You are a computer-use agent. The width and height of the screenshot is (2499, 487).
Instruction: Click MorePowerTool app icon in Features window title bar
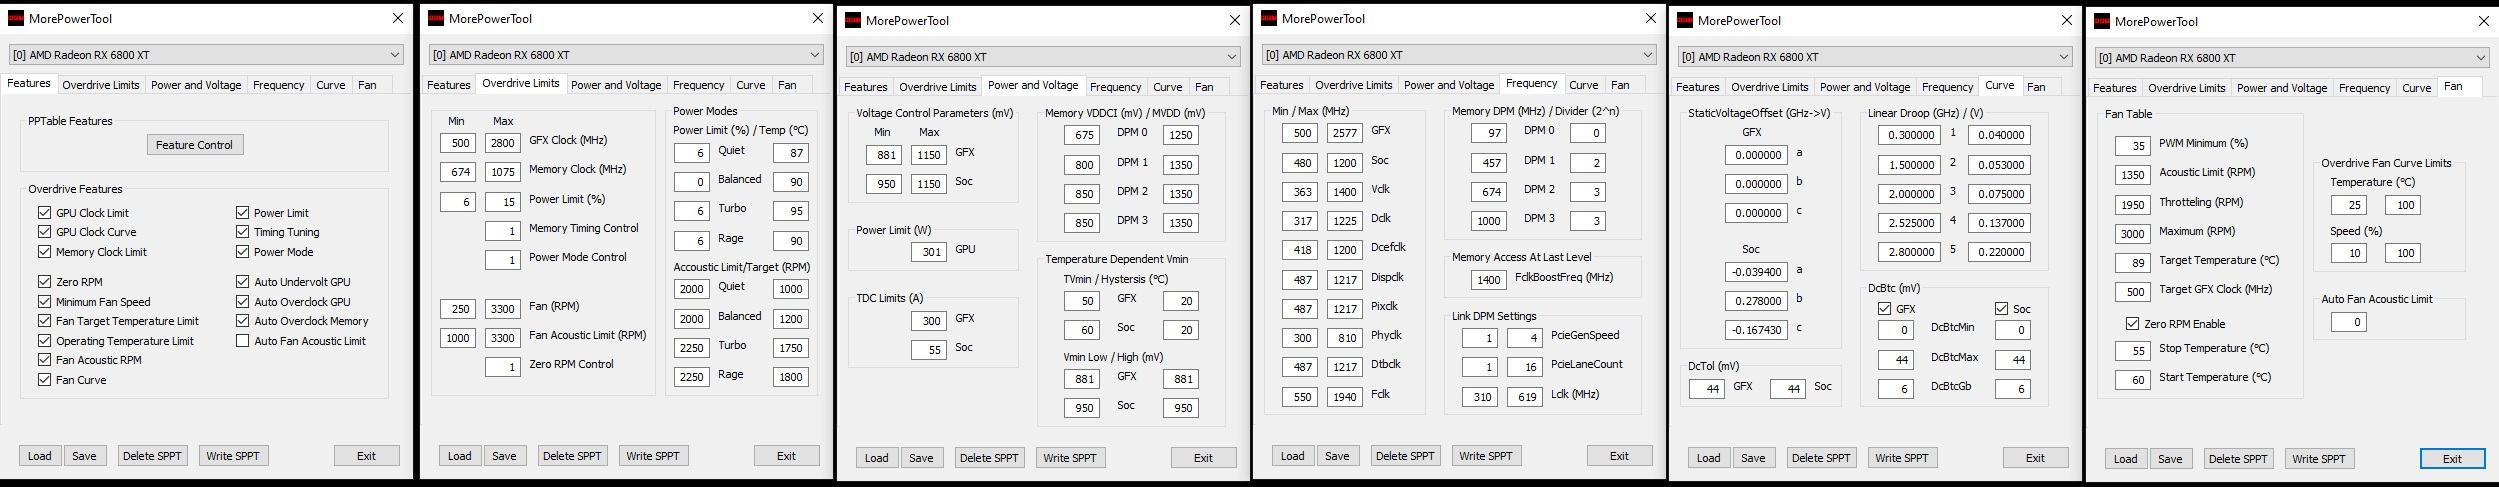tap(16, 18)
